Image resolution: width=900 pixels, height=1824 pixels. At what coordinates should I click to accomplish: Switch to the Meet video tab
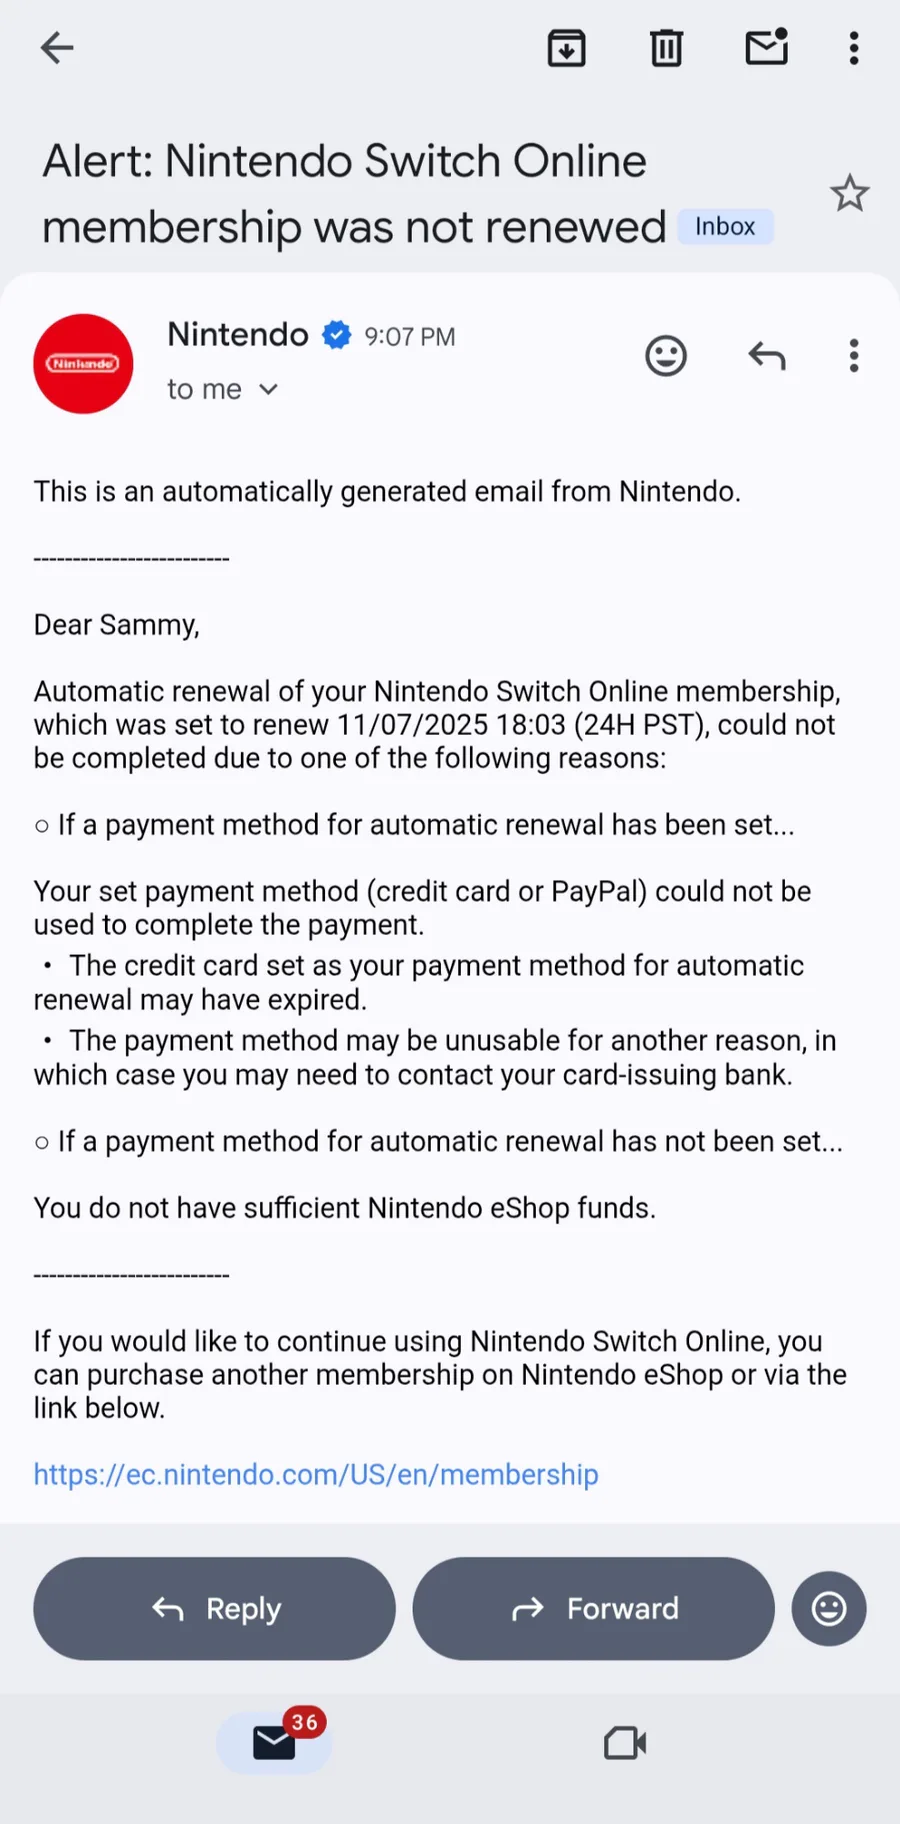(625, 1743)
